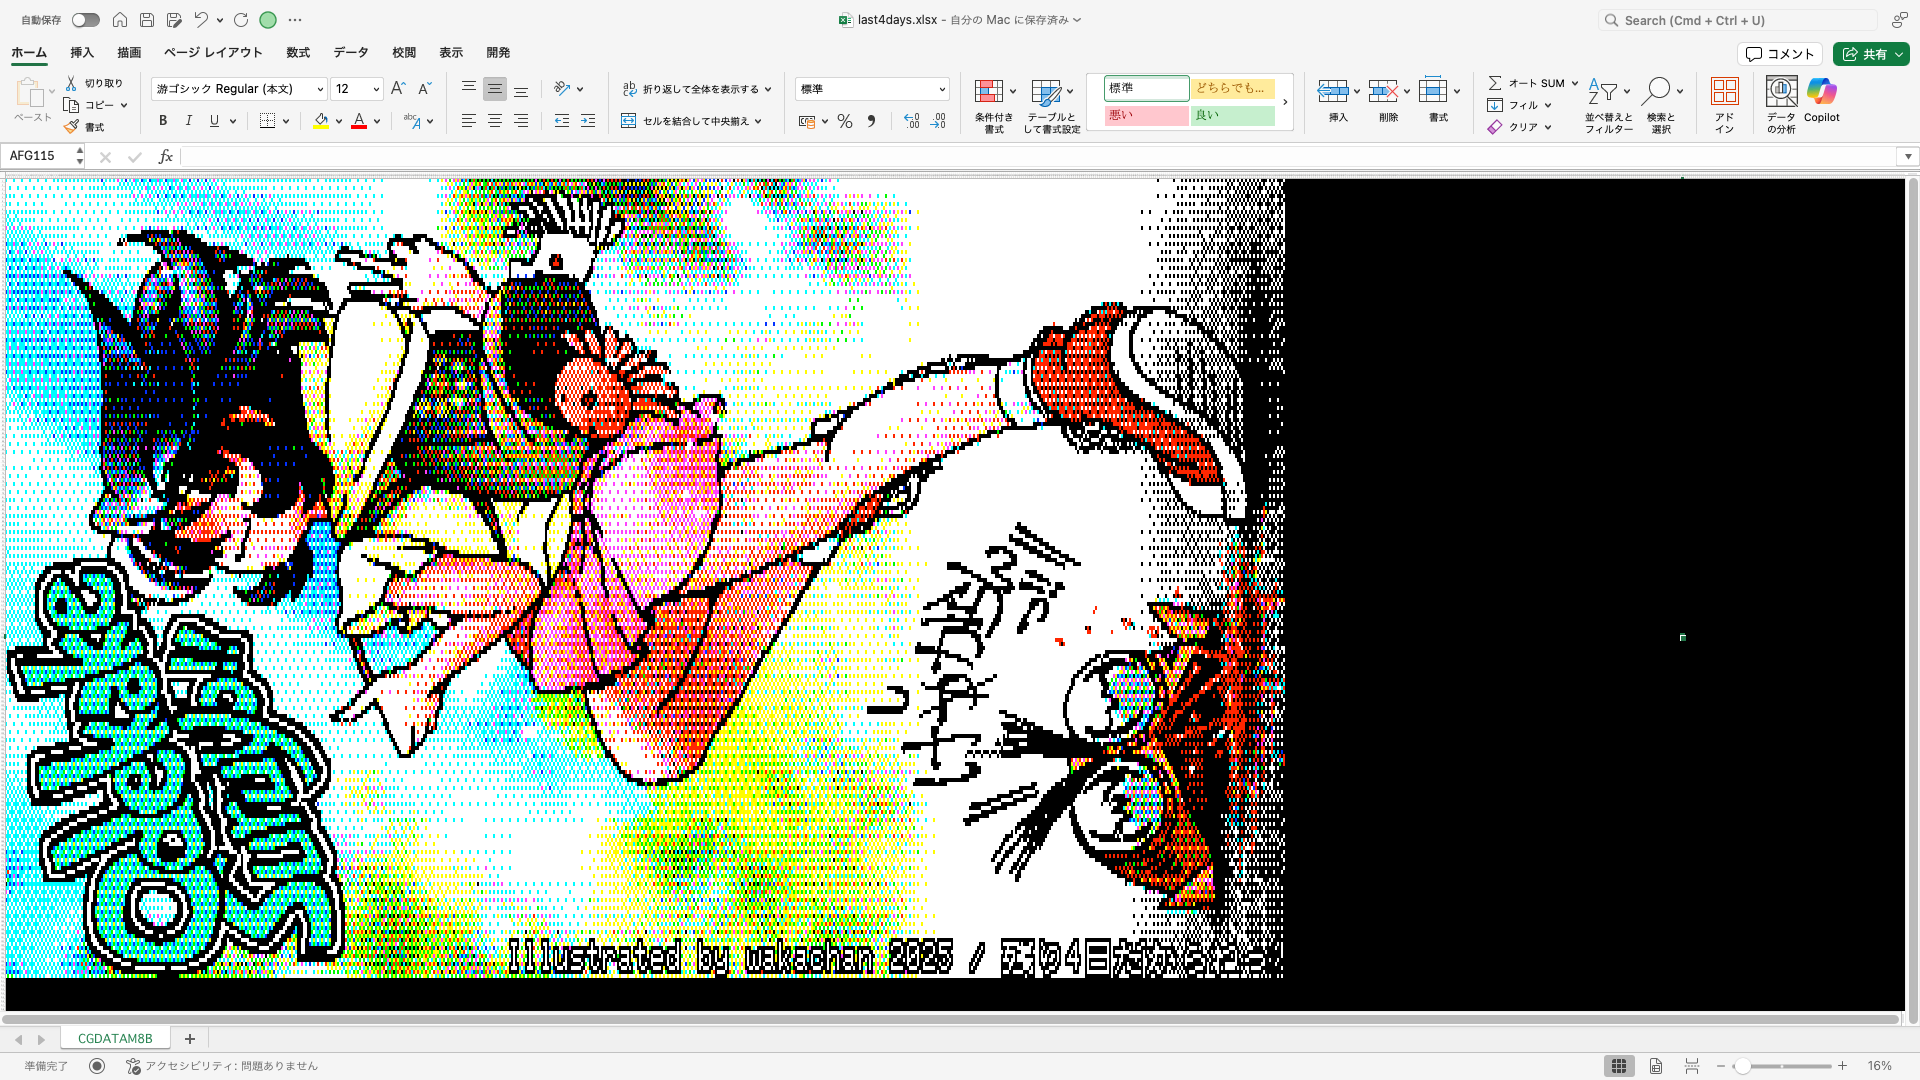Toggle Wrap Text (折り返して全体を表示する)
Viewport: 1920px width, 1080px height.
697,89
